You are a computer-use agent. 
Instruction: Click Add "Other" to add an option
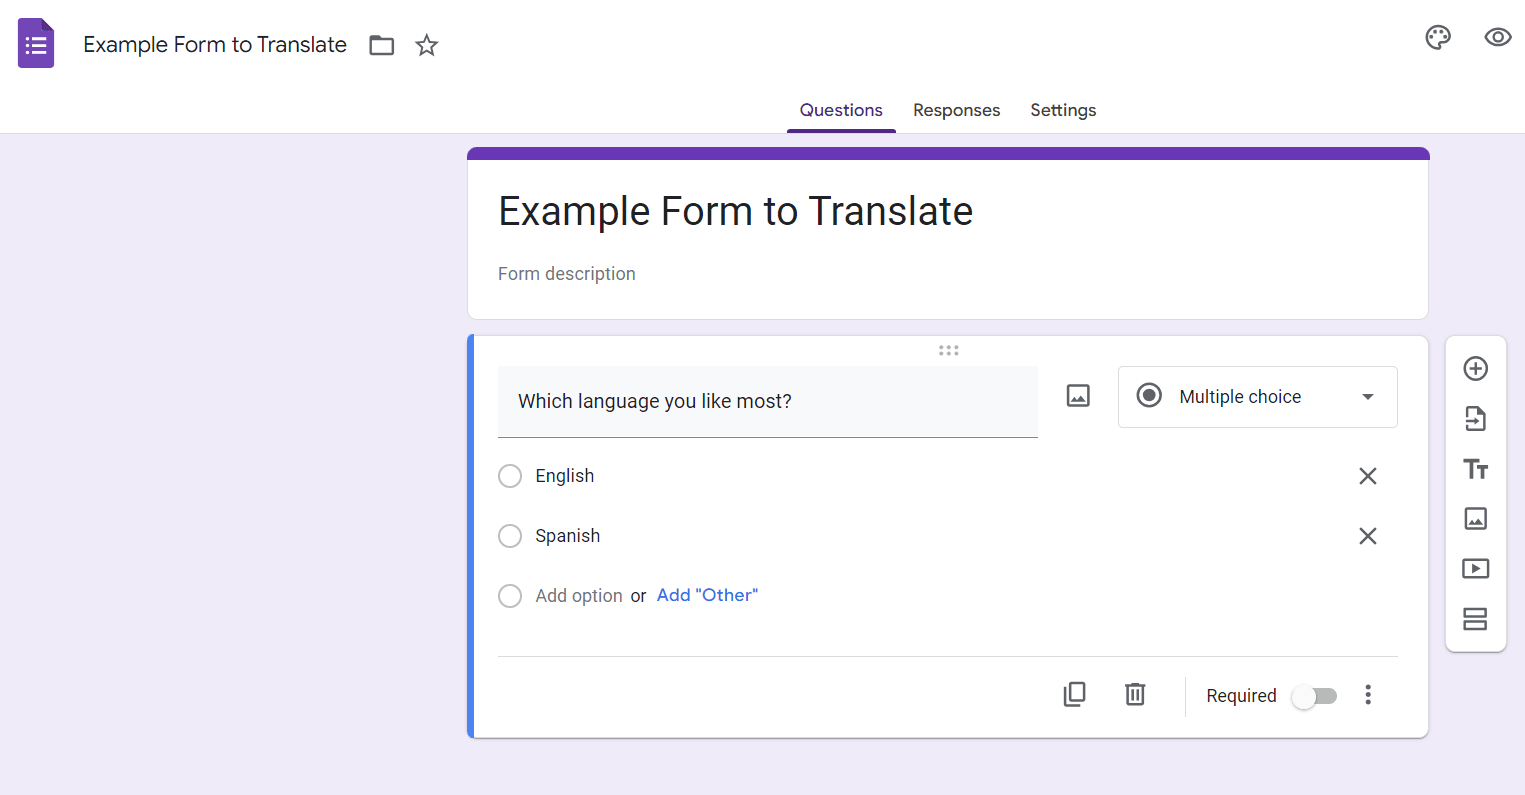(x=707, y=594)
